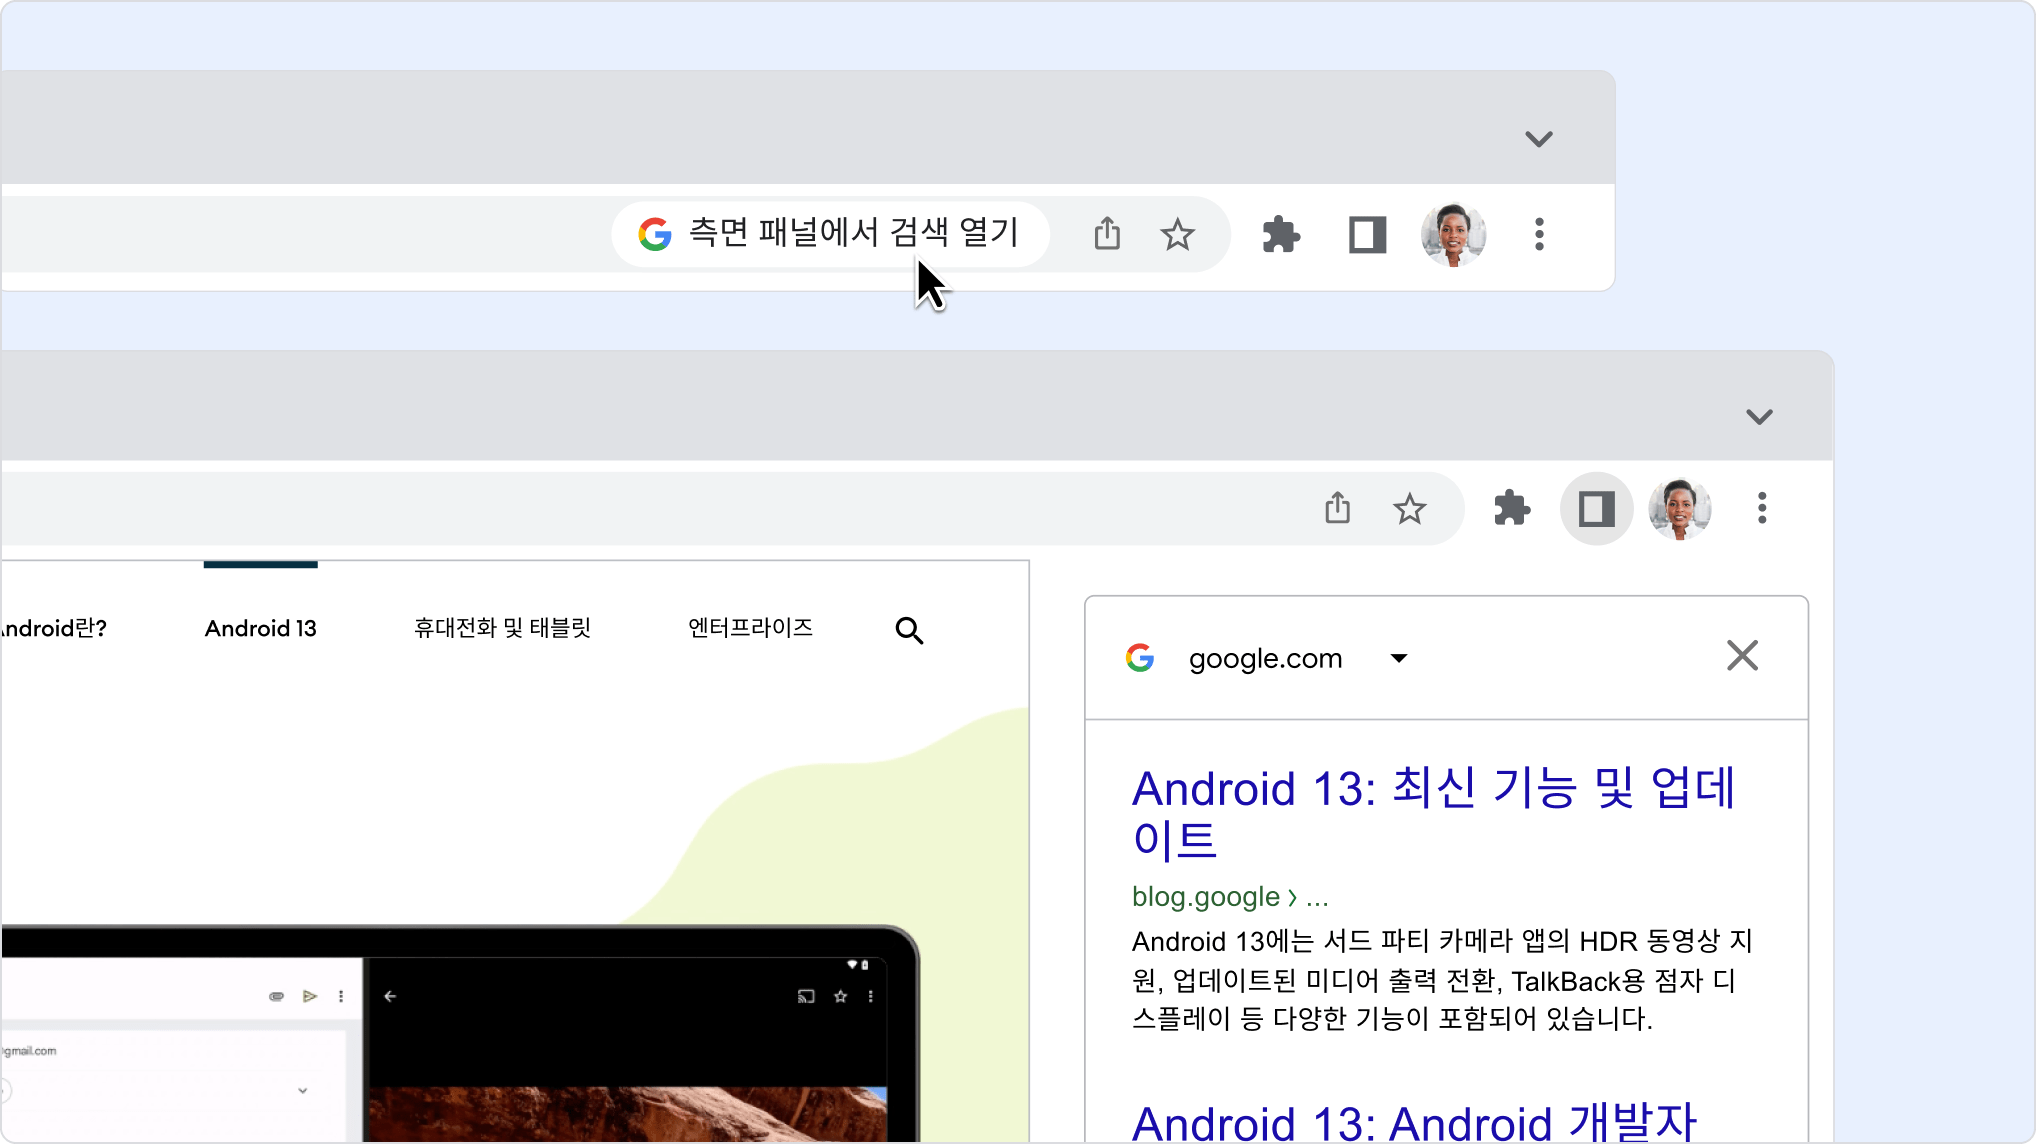
Task: Click the share icon in lower browser toolbar
Action: point(1337,508)
